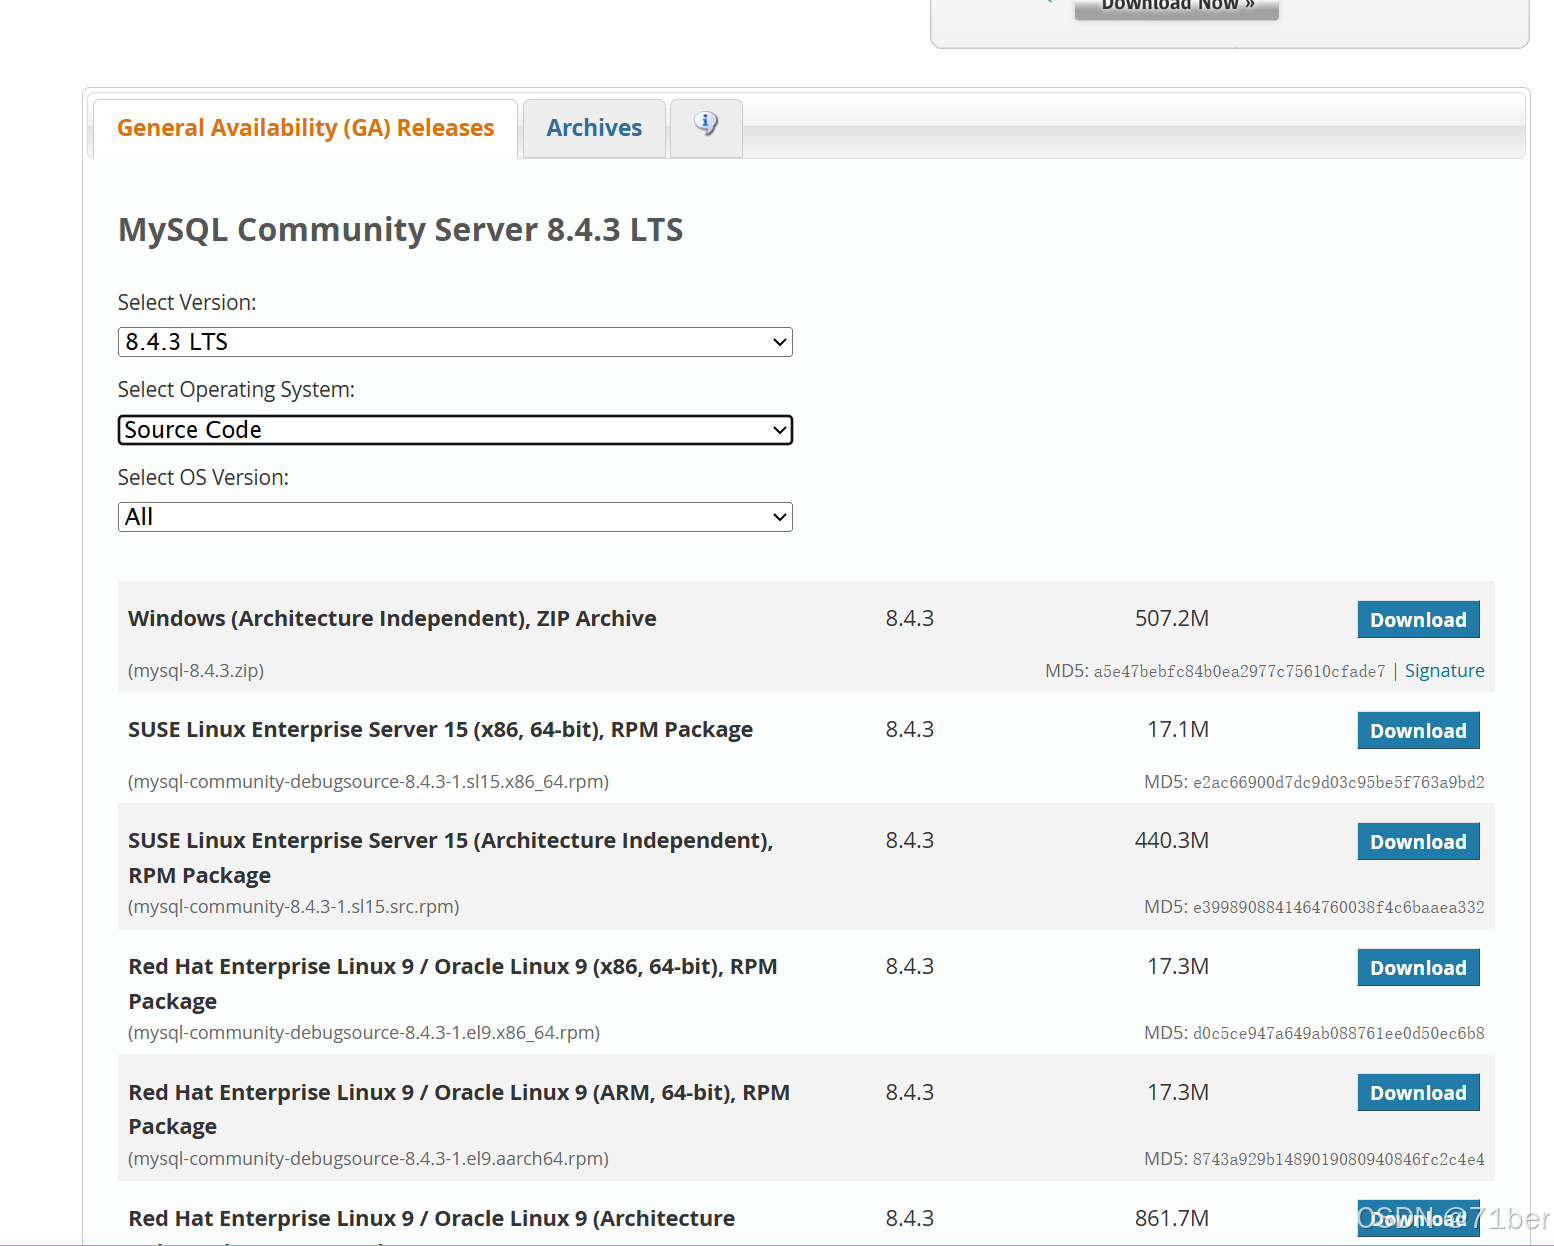
Task: Click the 440.3M file size value
Action: point(1172,841)
